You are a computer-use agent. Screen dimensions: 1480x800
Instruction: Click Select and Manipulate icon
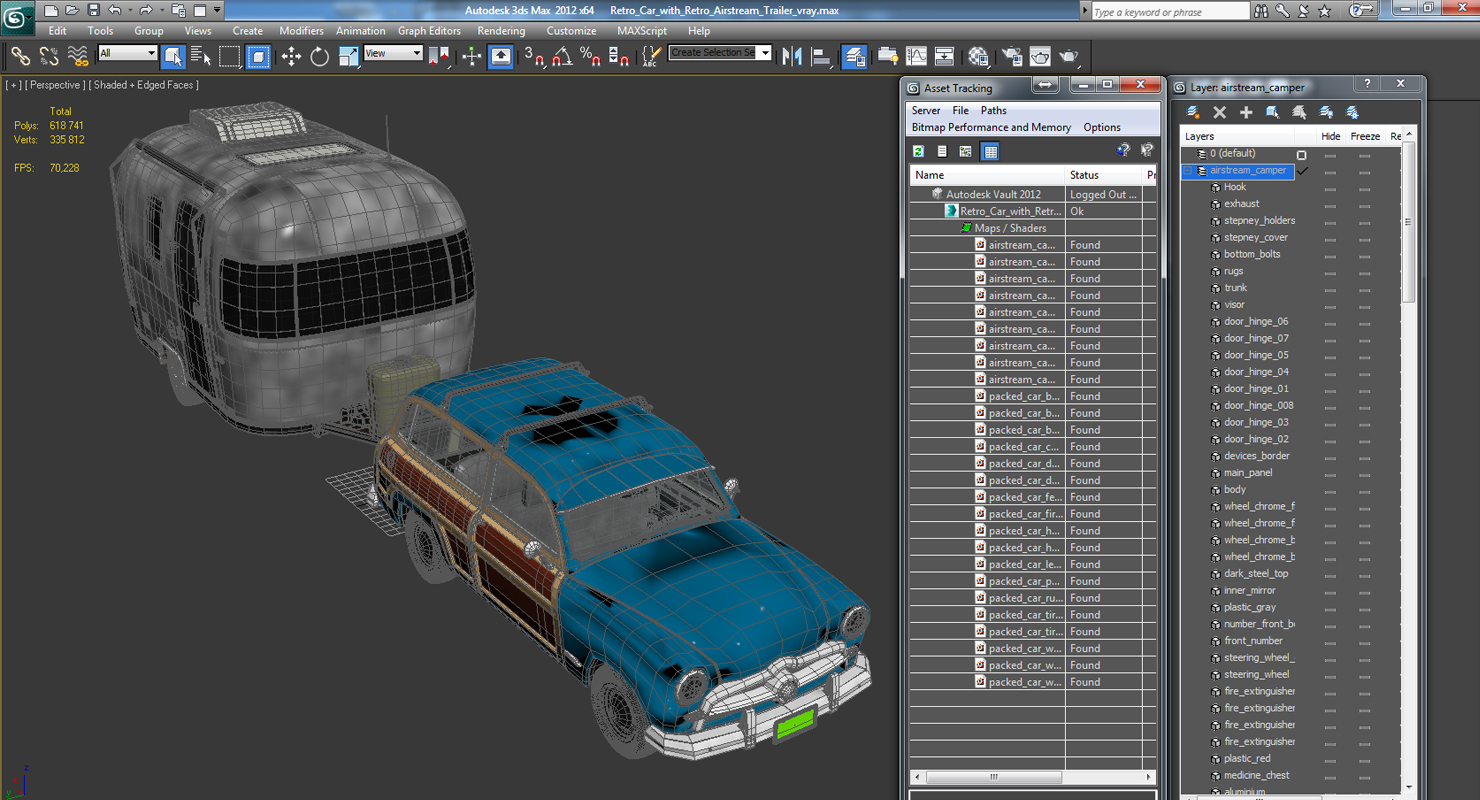[472, 57]
